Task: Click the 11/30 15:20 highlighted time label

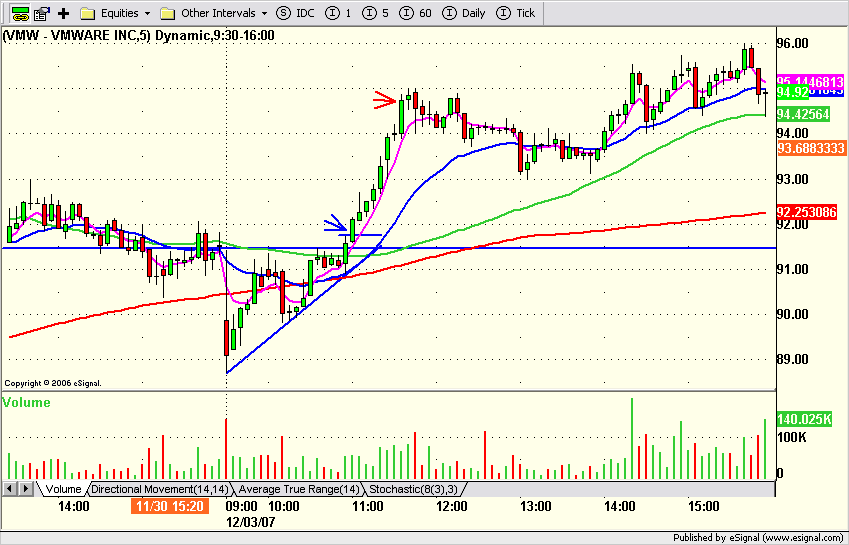Action: [170, 507]
